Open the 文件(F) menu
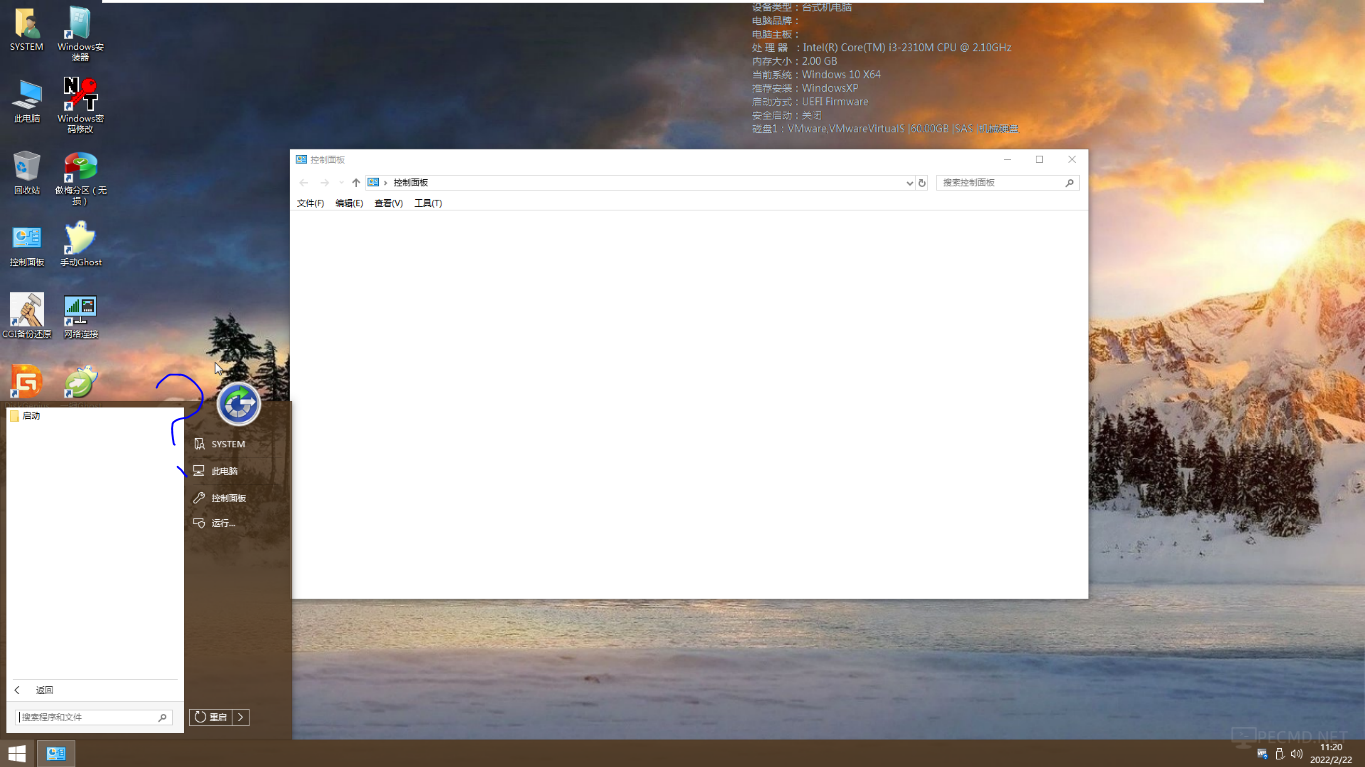Viewport: 1365px width, 767px height. pyautogui.click(x=310, y=203)
